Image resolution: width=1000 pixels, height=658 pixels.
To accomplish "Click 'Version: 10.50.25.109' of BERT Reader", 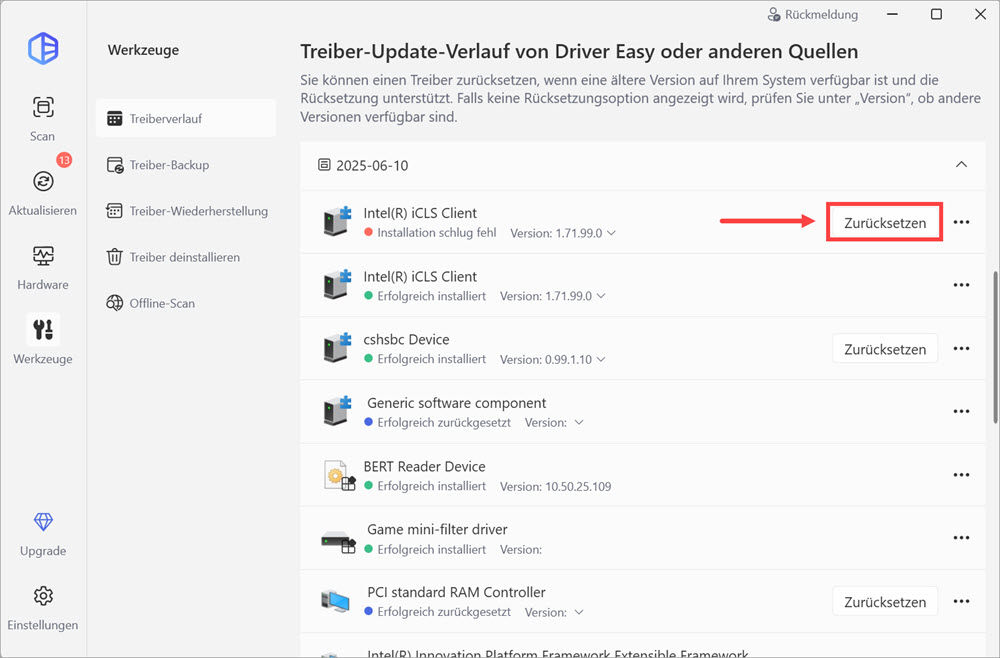I will 555,486.
